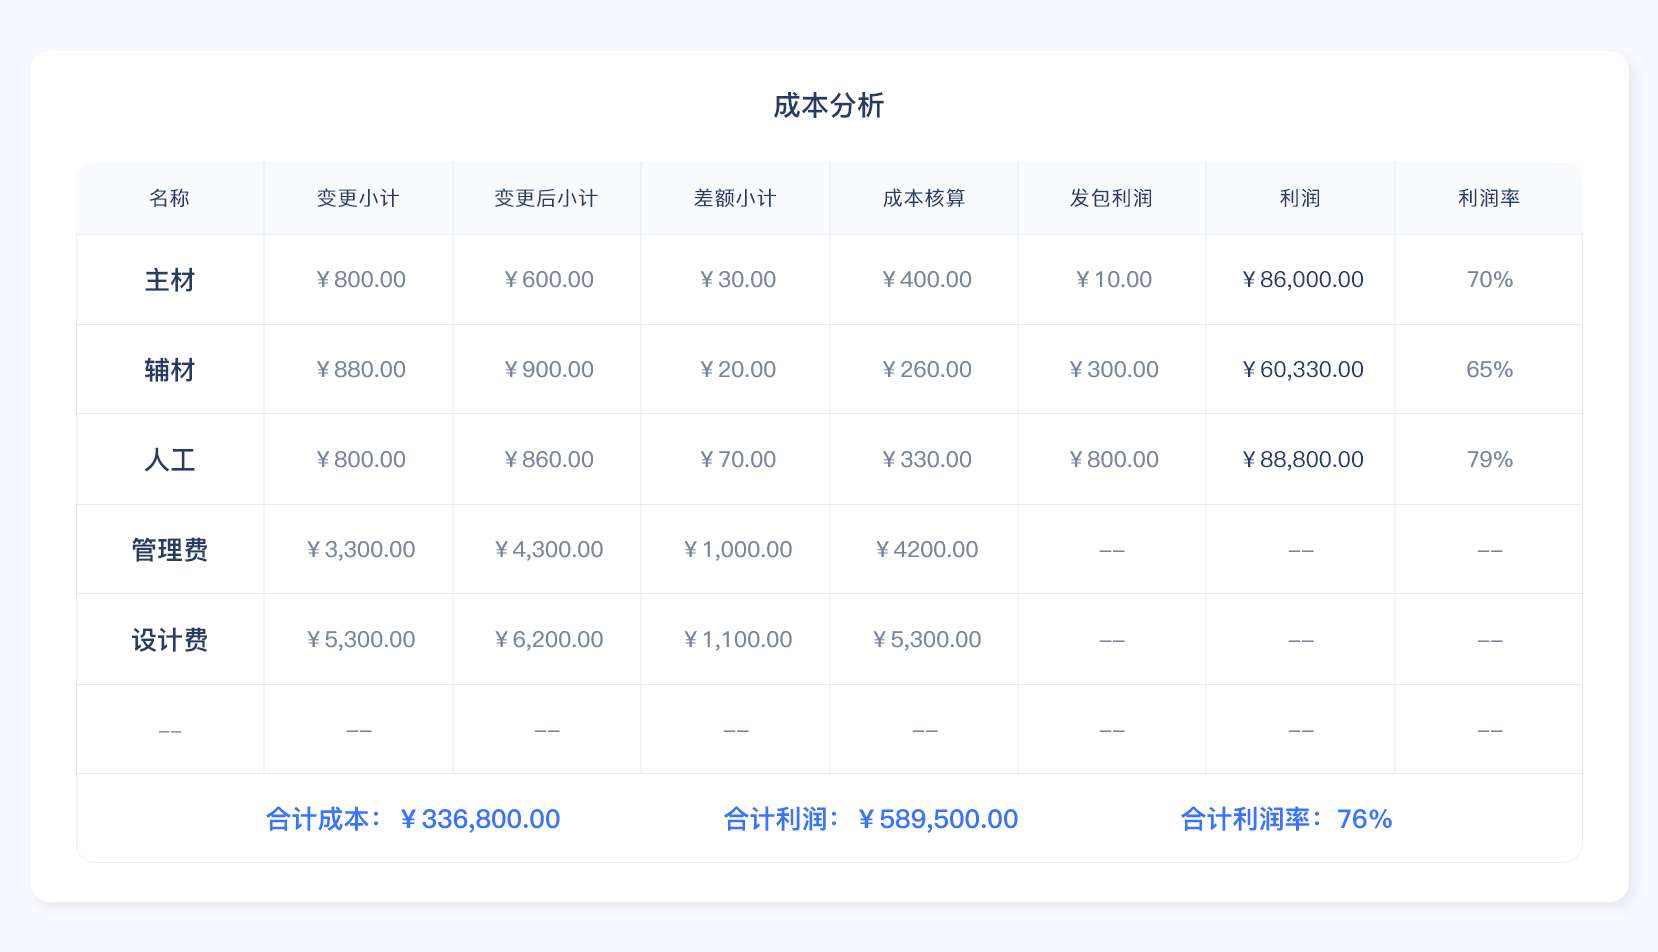Click the "差额小计" column header
This screenshot has height=952, width=1658.
[735, 198]
